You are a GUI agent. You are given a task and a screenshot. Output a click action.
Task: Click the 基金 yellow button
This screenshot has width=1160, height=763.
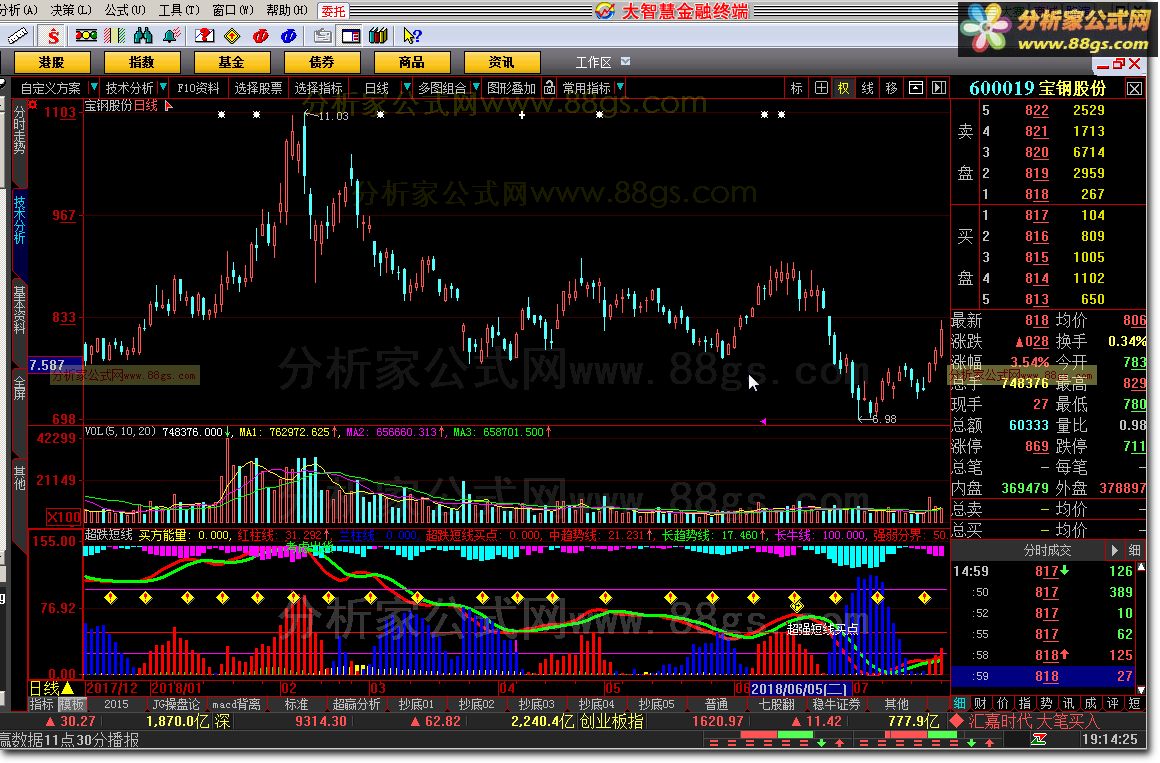232,62
